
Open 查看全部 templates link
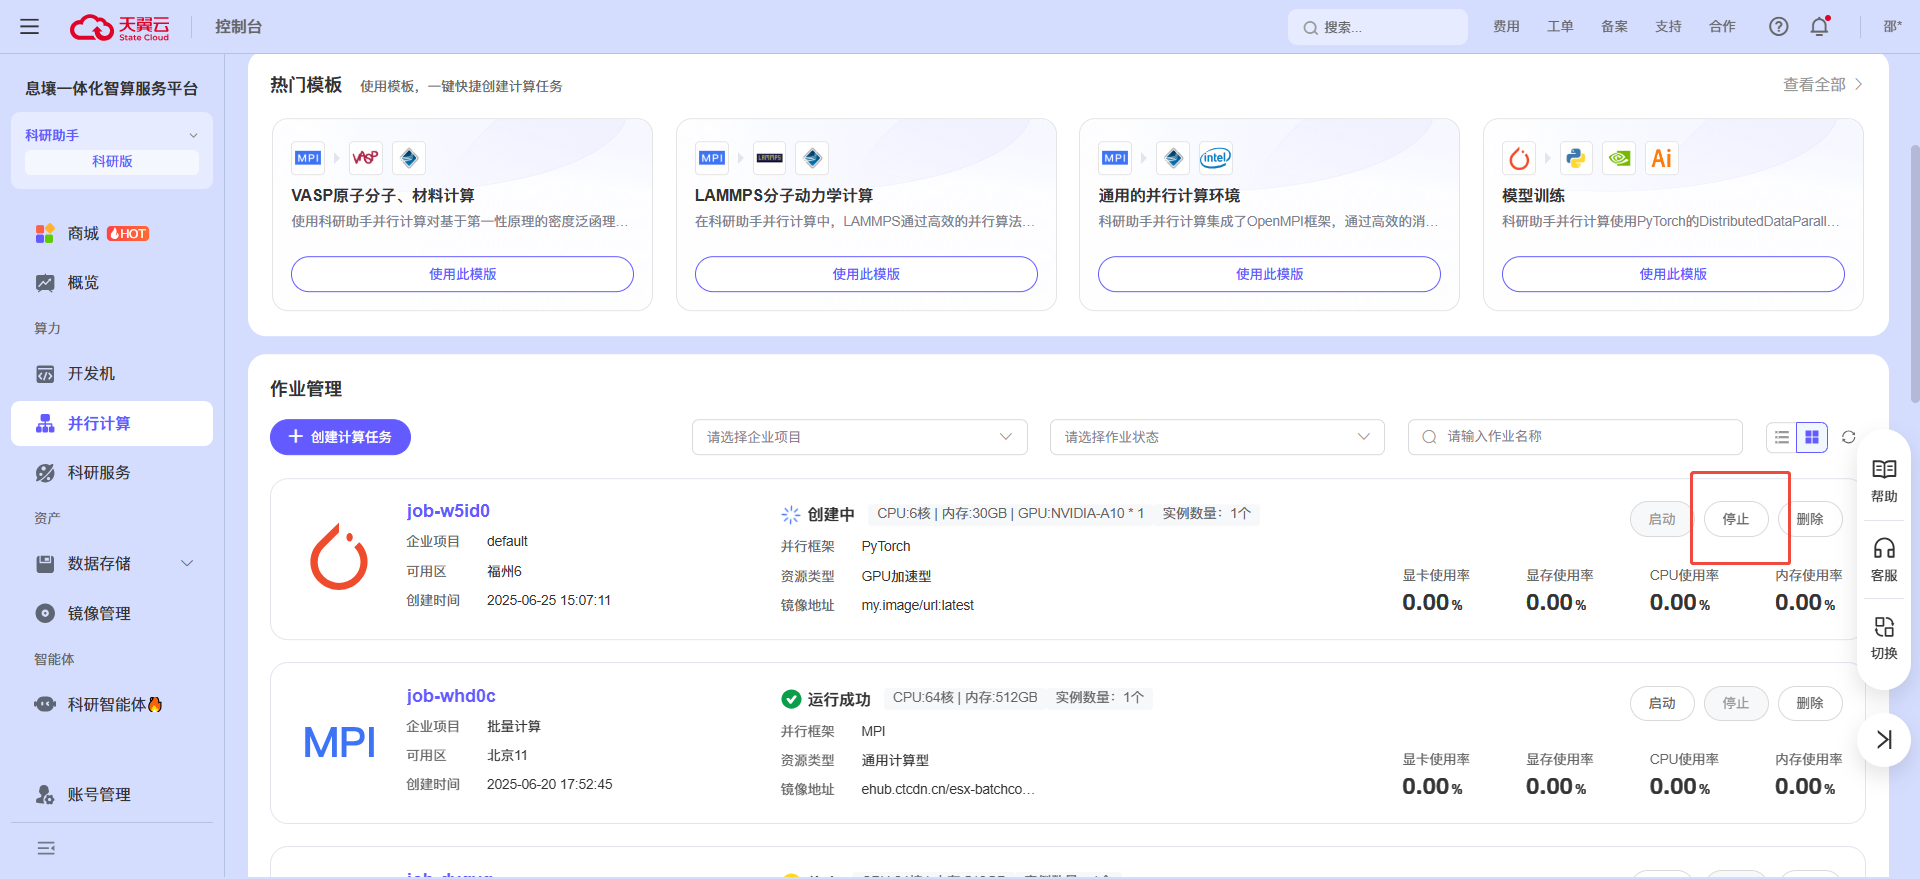click(x=1822, y=85)
